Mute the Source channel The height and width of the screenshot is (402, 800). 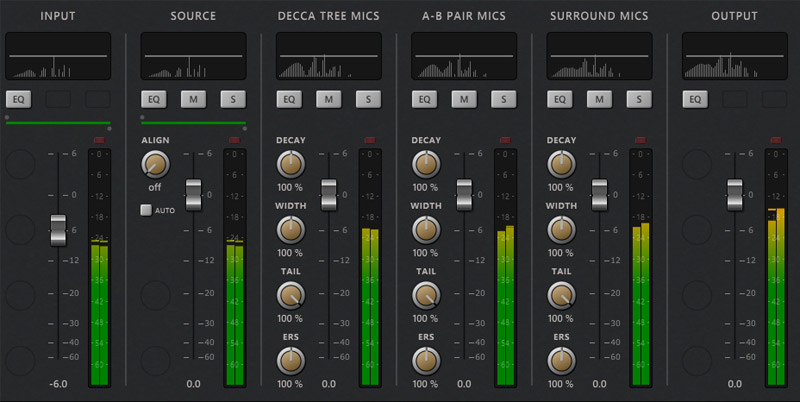[194, 99]
